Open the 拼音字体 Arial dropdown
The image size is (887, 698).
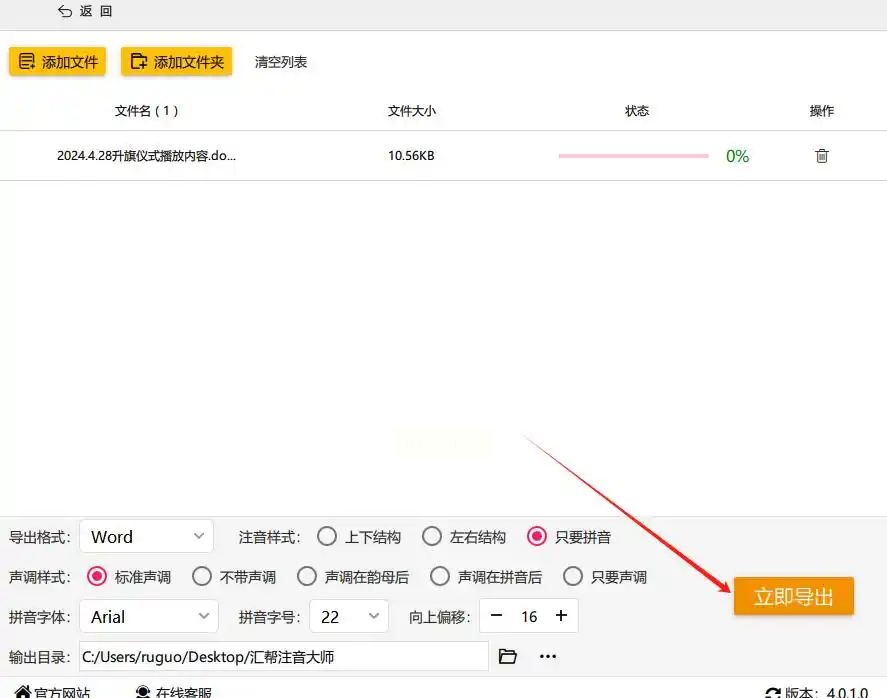click(x=149, y=617)
